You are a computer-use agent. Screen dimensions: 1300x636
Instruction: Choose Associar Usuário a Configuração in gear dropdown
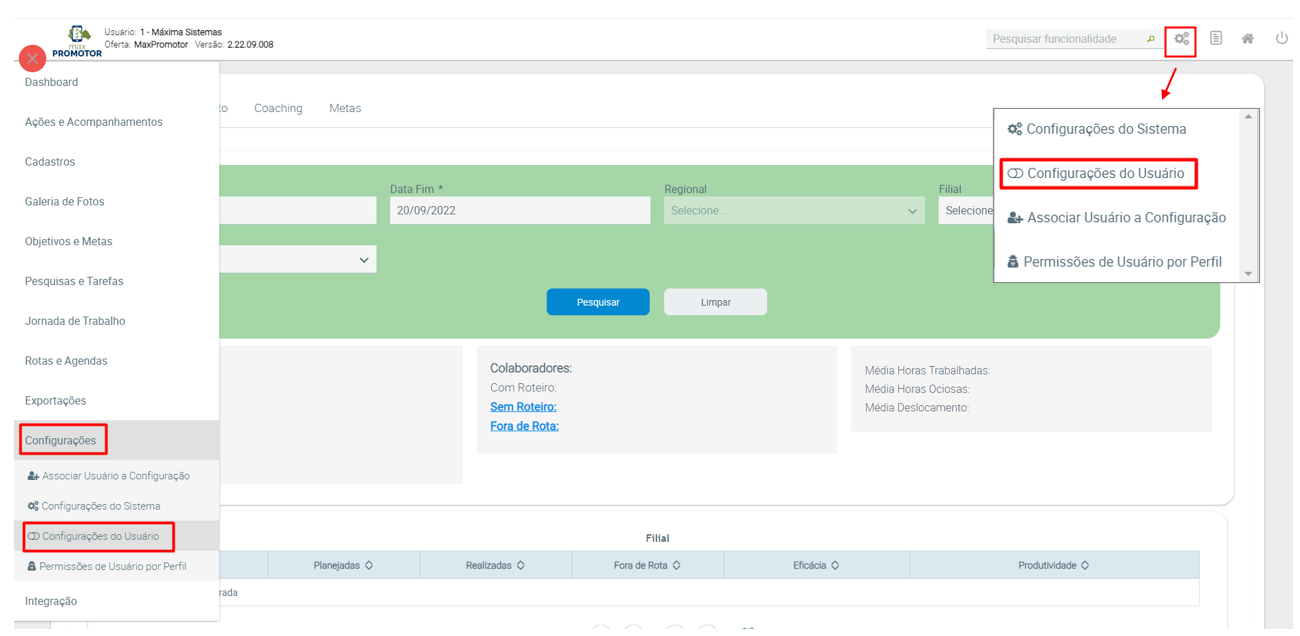pos(1117,218)
